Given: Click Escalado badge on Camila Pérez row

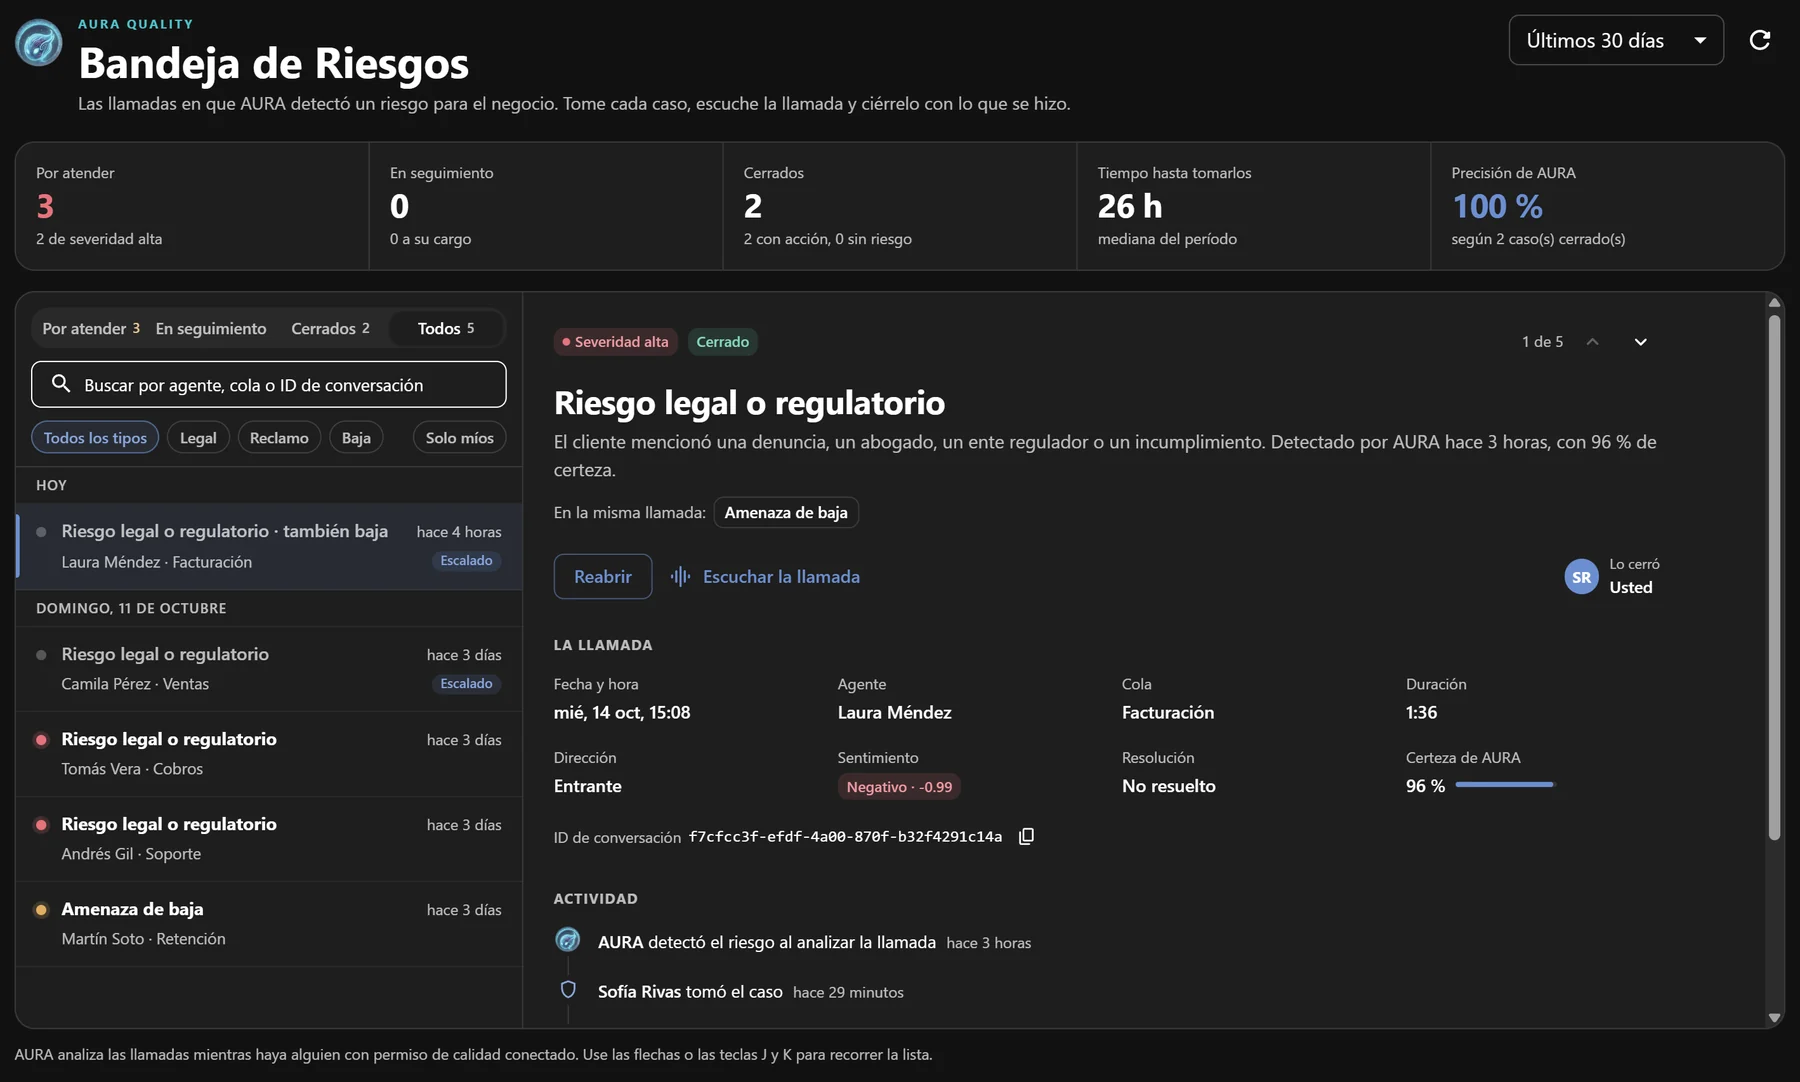Looking at the screenshot, I should [x=466, y=684].
